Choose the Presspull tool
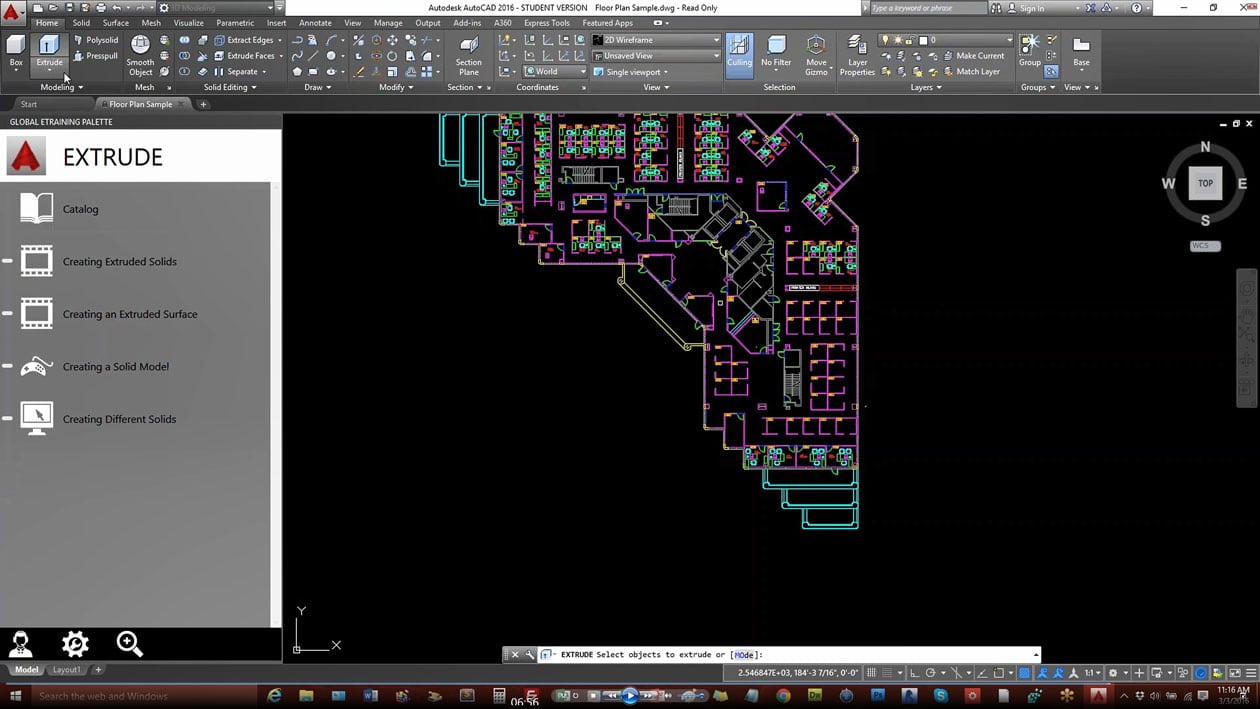1260x709 pixels. coord(95,56)
